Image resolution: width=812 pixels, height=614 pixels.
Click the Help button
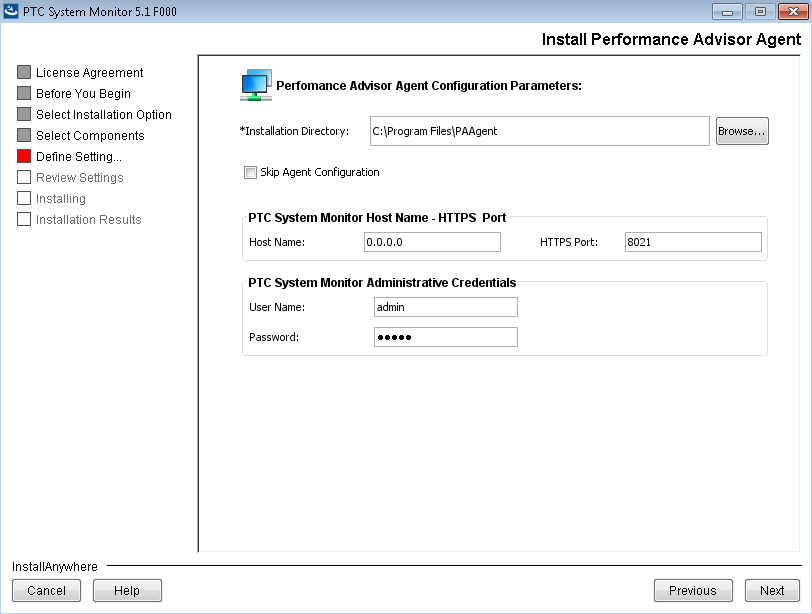(127, 590)
